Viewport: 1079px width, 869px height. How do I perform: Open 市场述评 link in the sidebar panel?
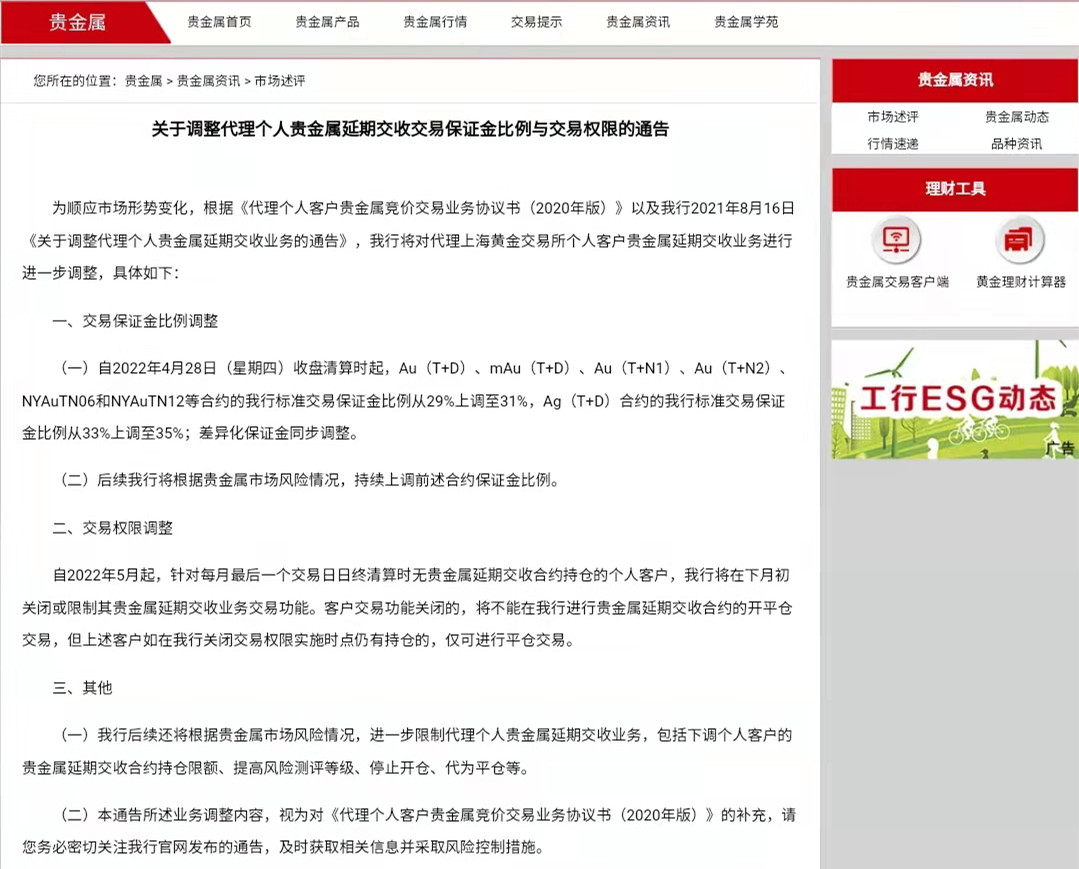point(892,117)
